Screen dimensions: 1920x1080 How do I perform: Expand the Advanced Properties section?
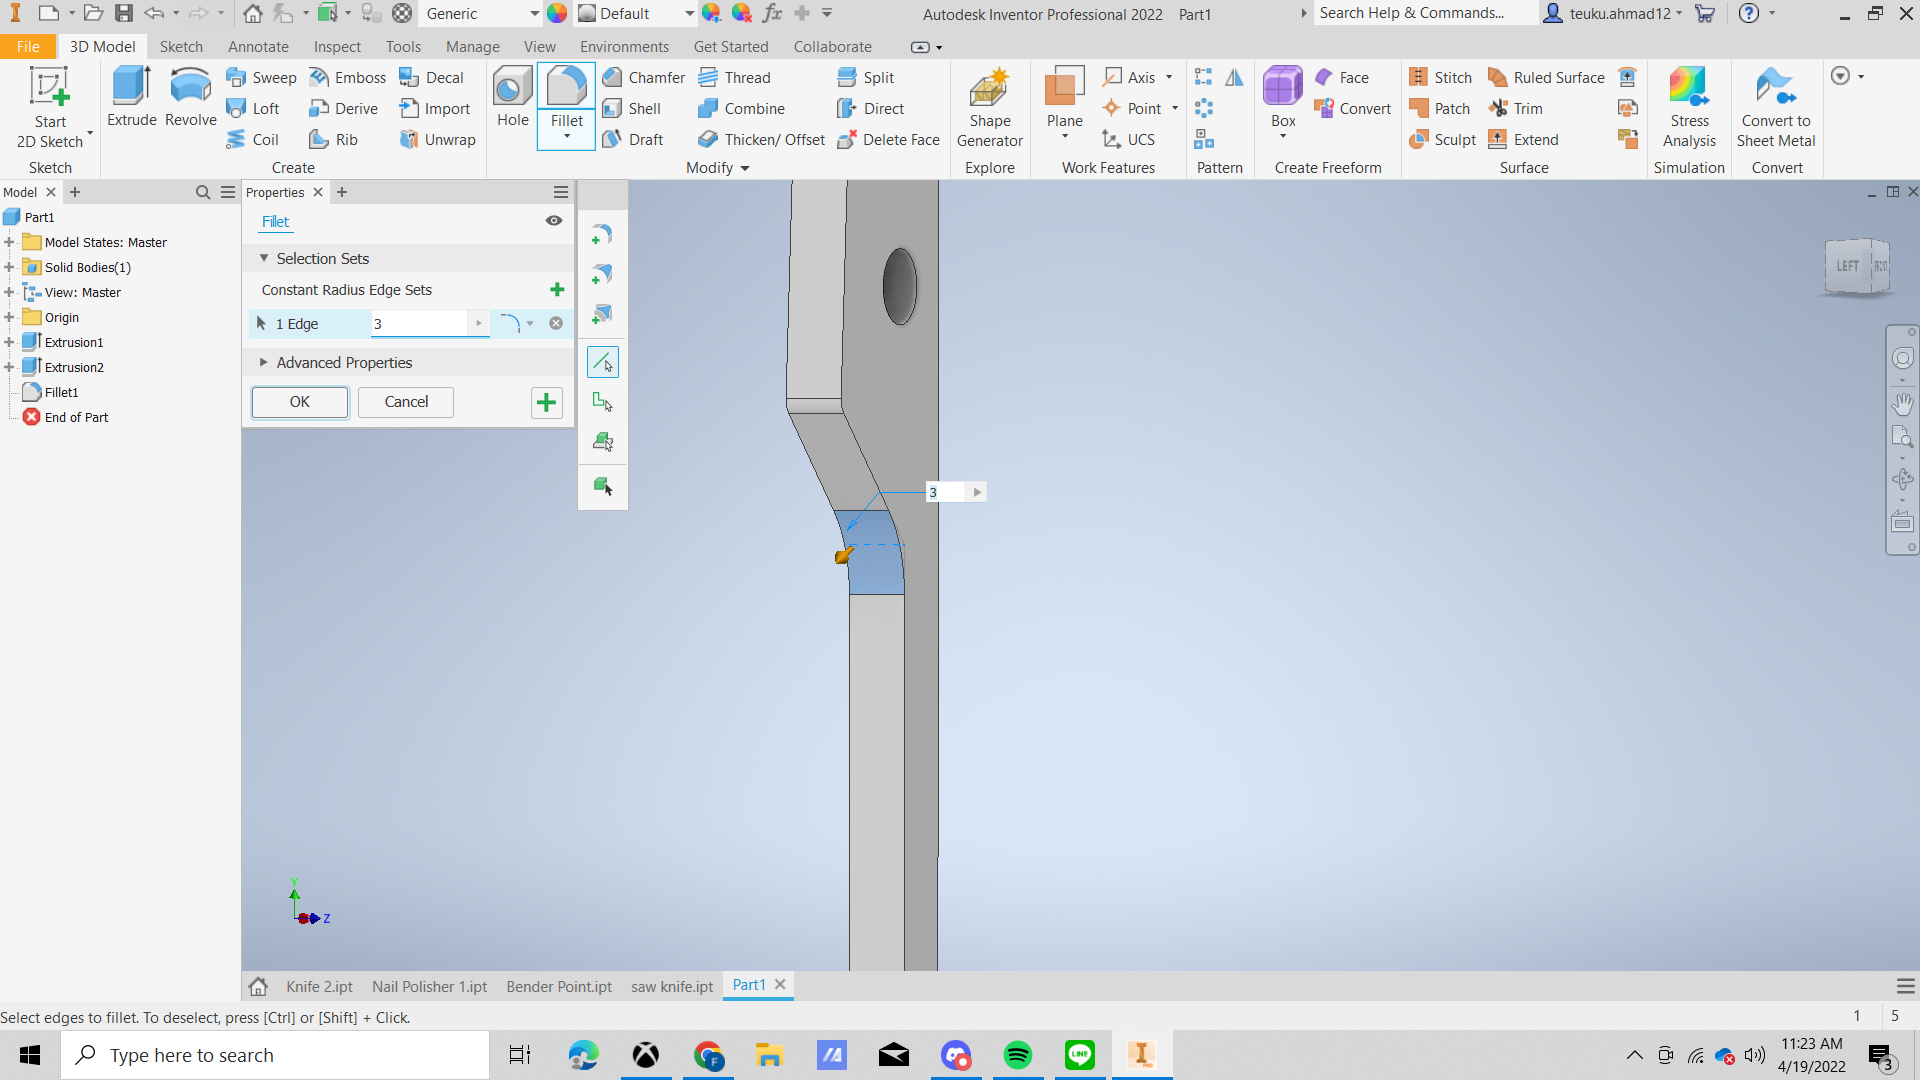264,362
